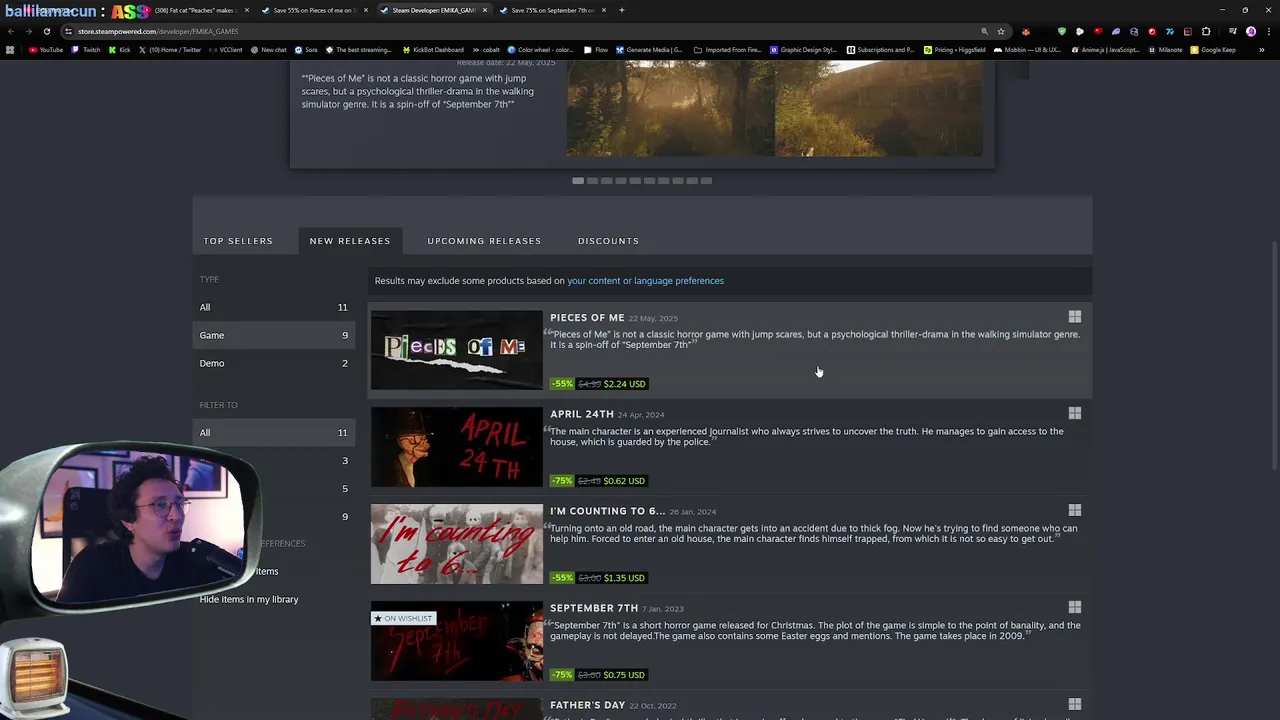Filter type by Game

coord(273,335)
